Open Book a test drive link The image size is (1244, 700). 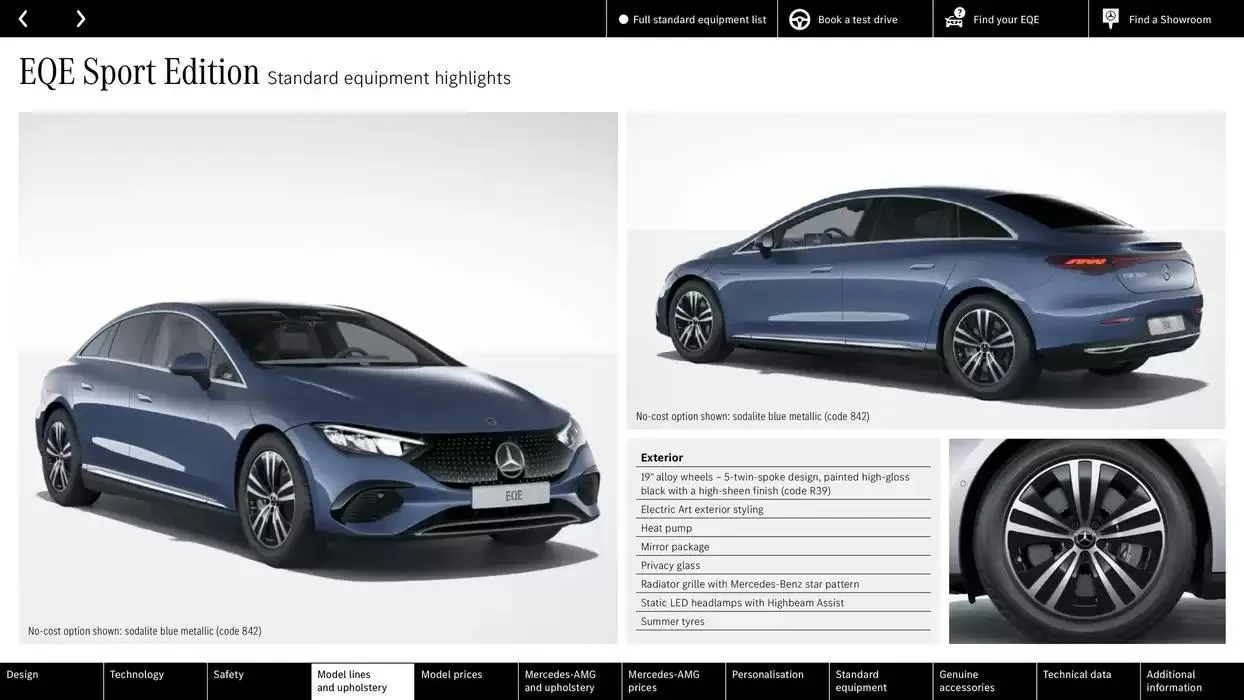855,19
